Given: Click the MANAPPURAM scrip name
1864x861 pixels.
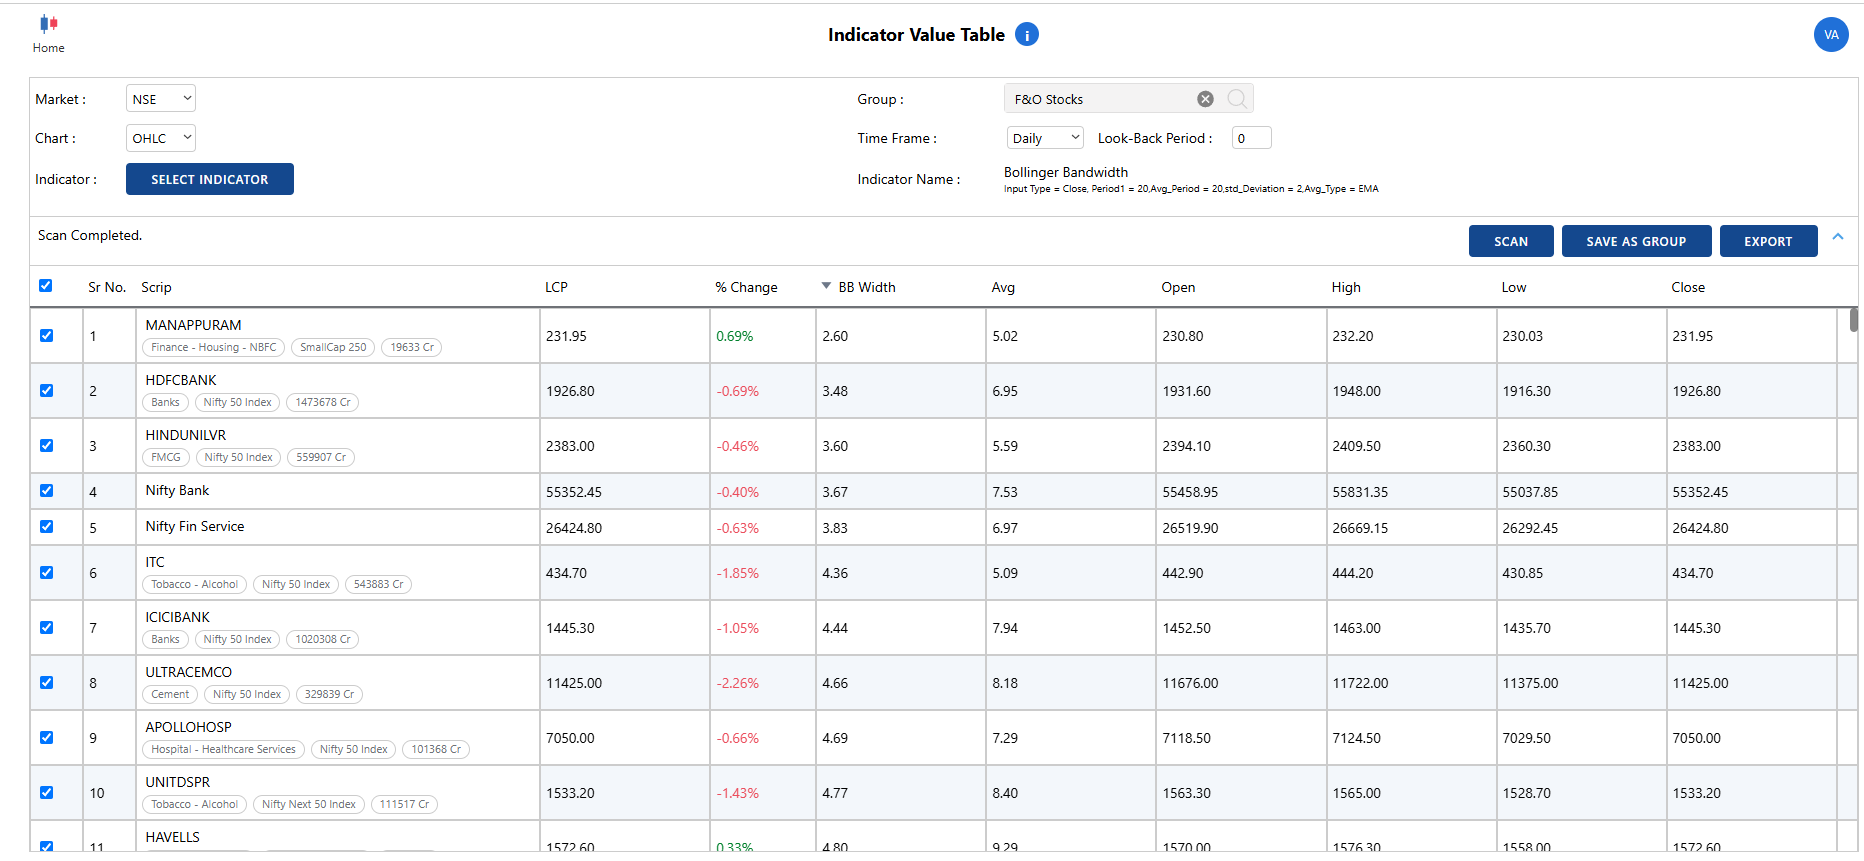Looking at the screenshot, I should pos(193,325).
